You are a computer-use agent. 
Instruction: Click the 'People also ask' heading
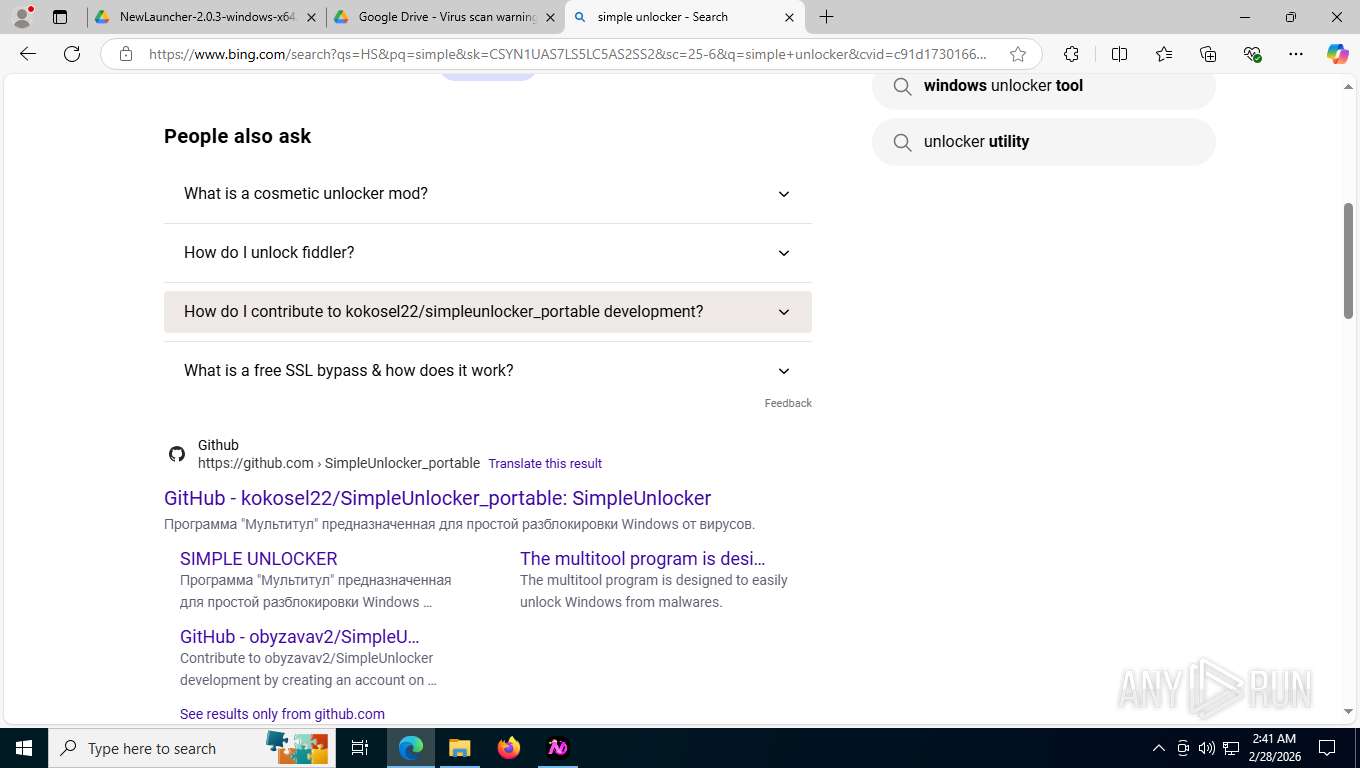[x=238, y=136]
